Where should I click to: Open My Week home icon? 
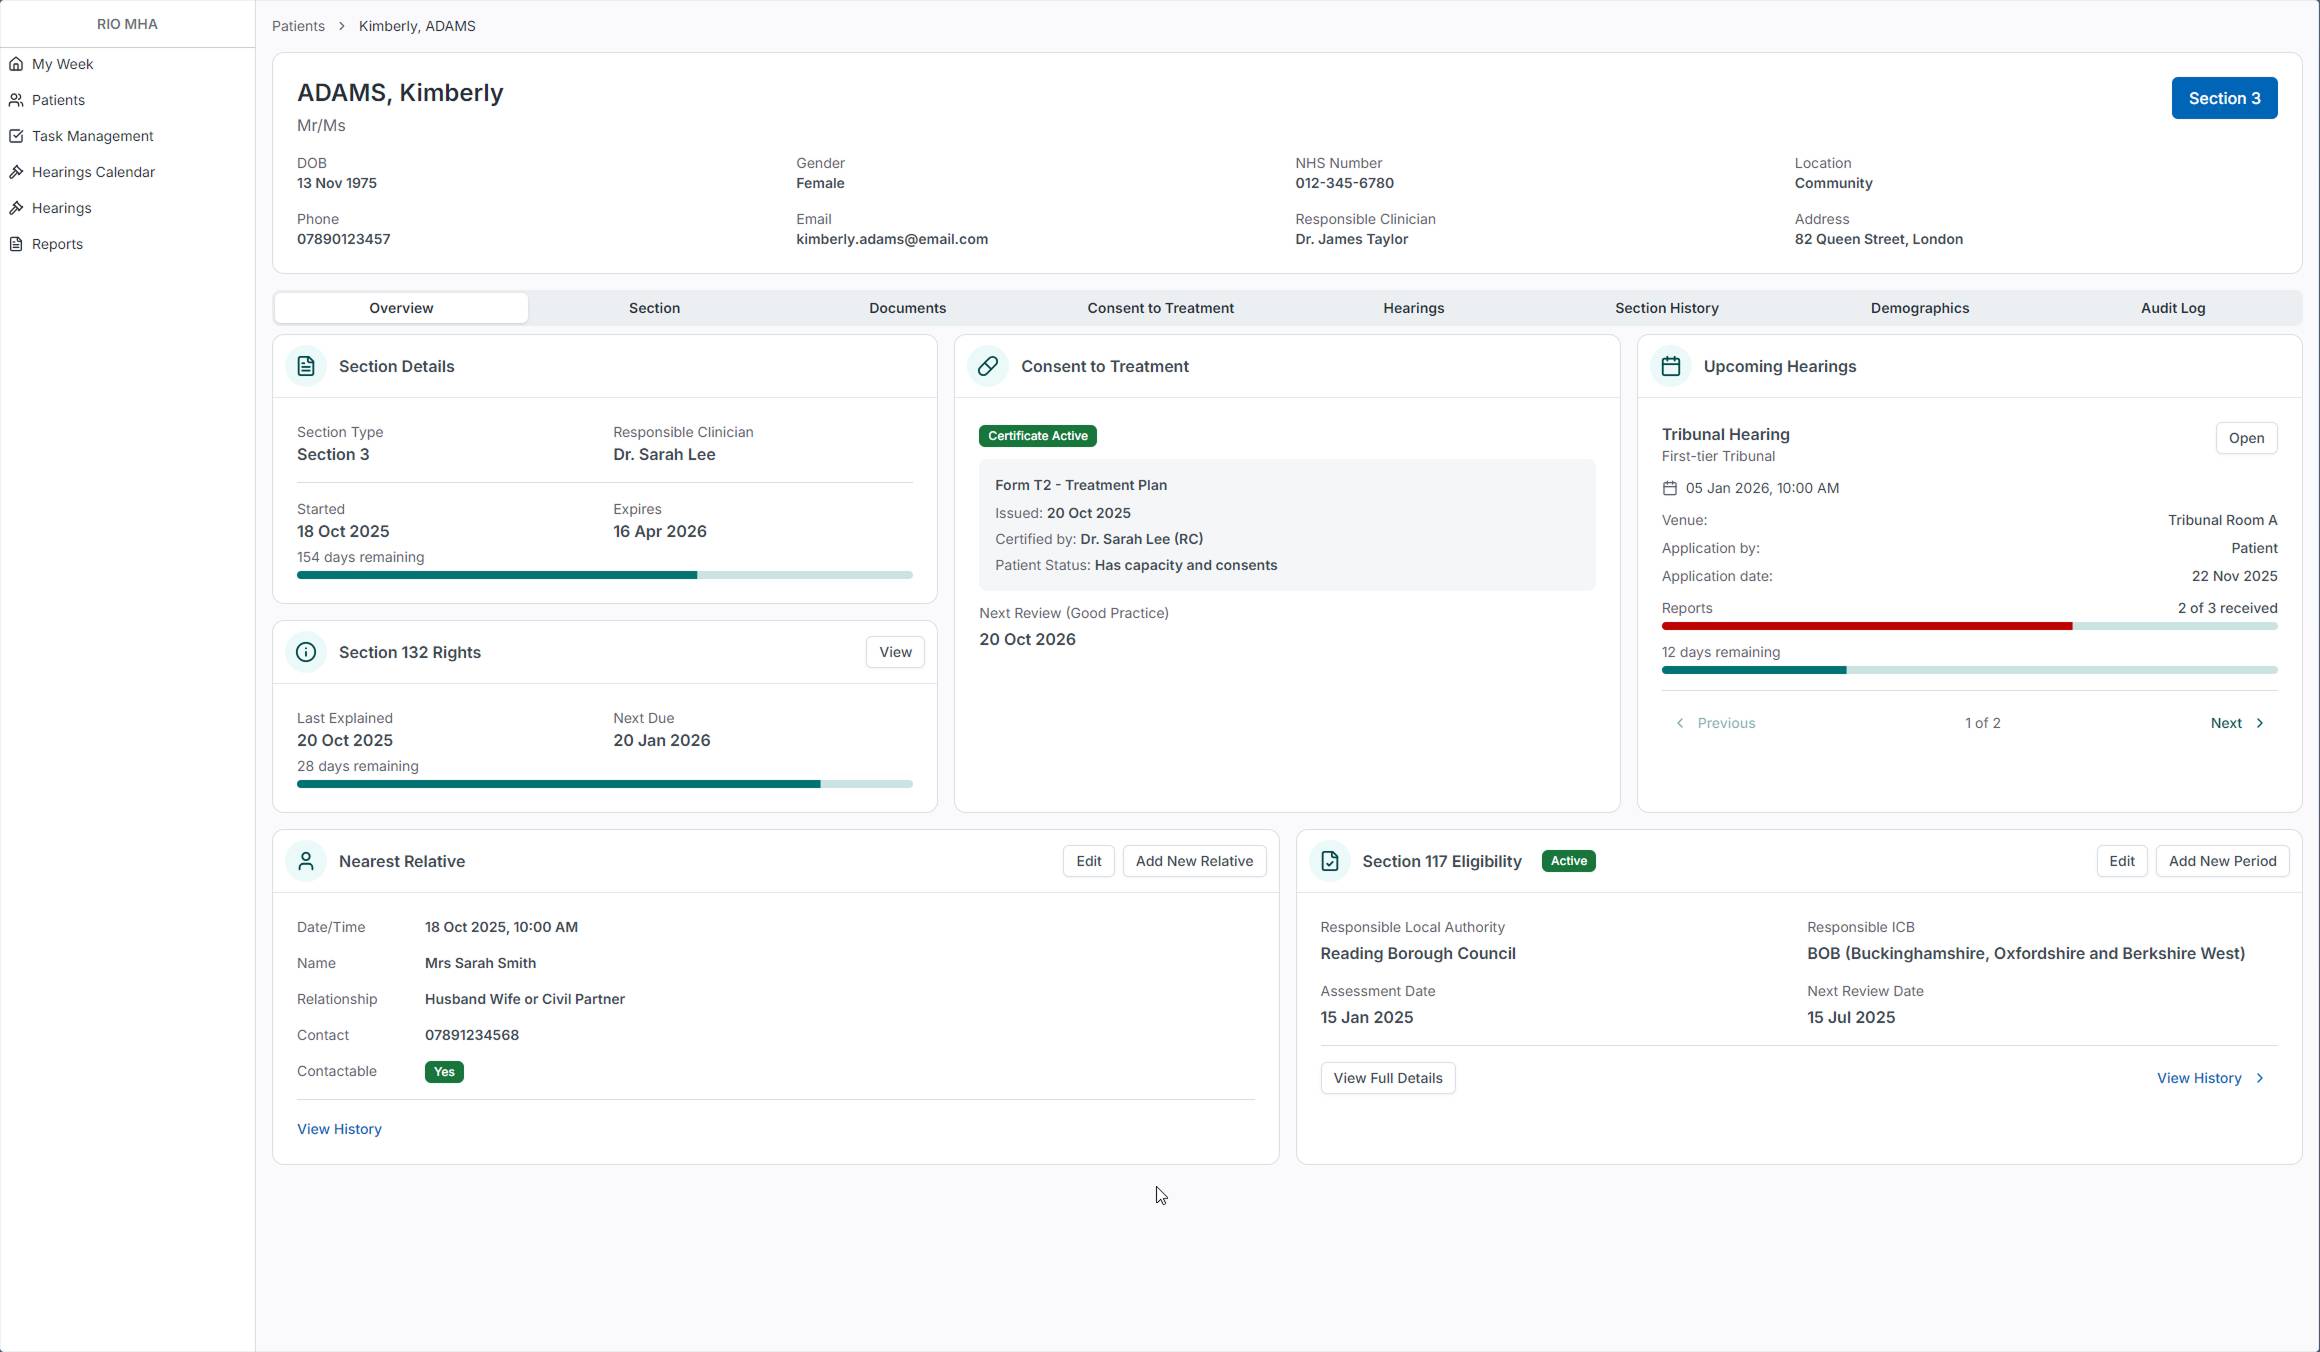(x=16, y=64)
